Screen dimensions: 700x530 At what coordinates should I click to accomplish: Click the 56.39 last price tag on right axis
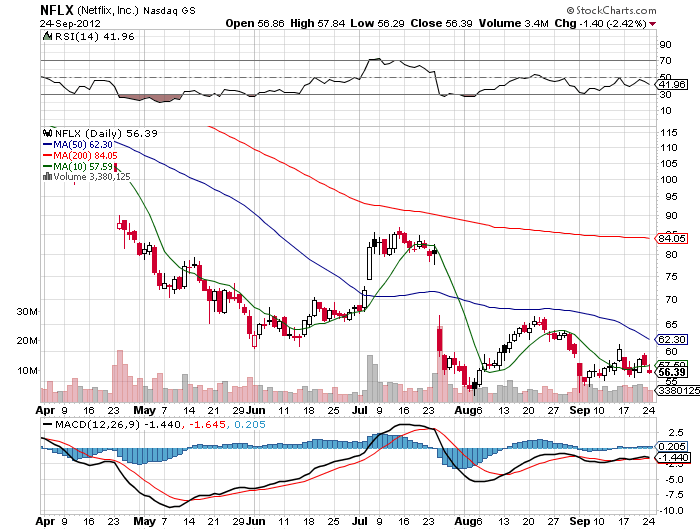click(x=671, y=372)
